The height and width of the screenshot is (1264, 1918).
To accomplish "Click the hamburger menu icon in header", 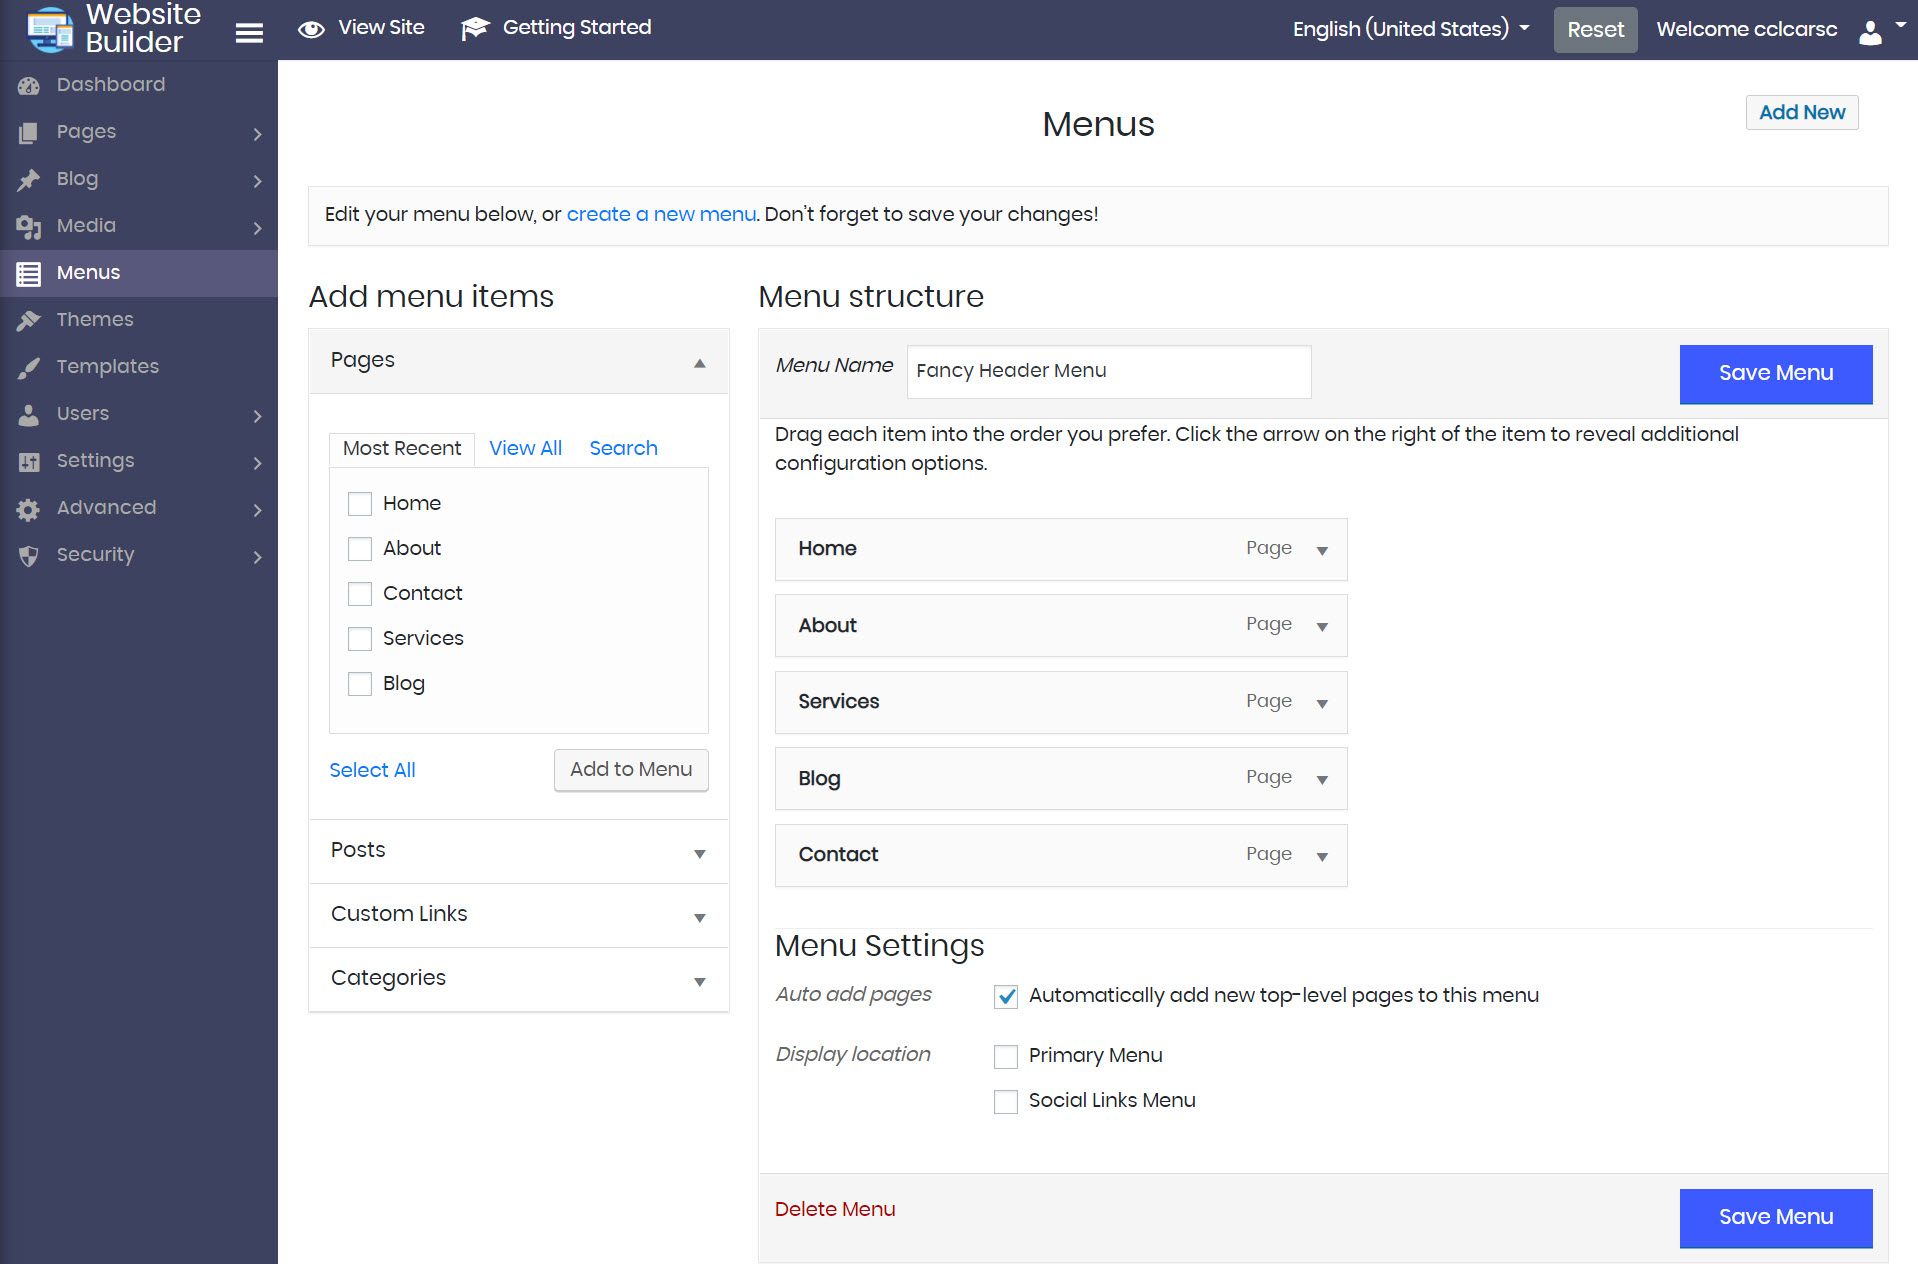I will (249, 33).
